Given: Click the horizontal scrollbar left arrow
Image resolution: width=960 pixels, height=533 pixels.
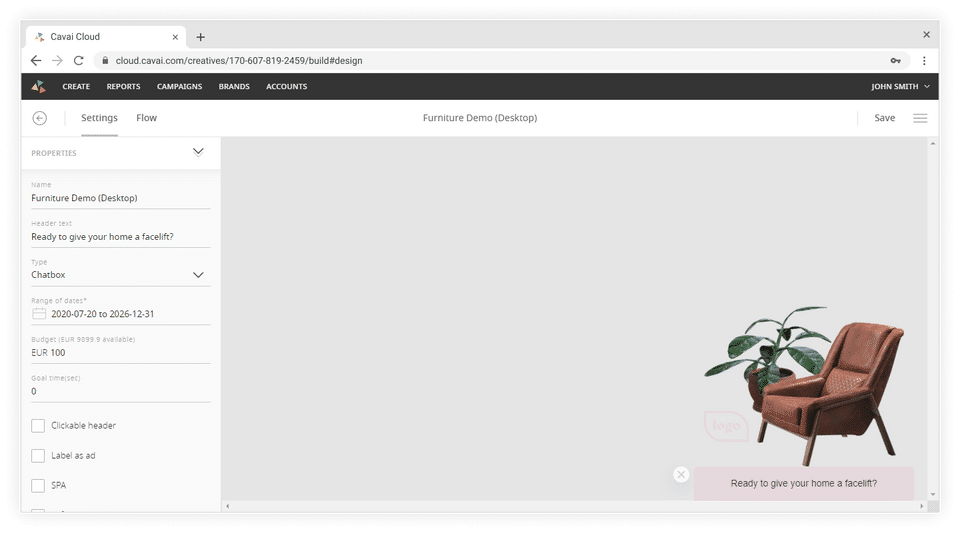Looking at the screenshot, I should pos(228,507).
